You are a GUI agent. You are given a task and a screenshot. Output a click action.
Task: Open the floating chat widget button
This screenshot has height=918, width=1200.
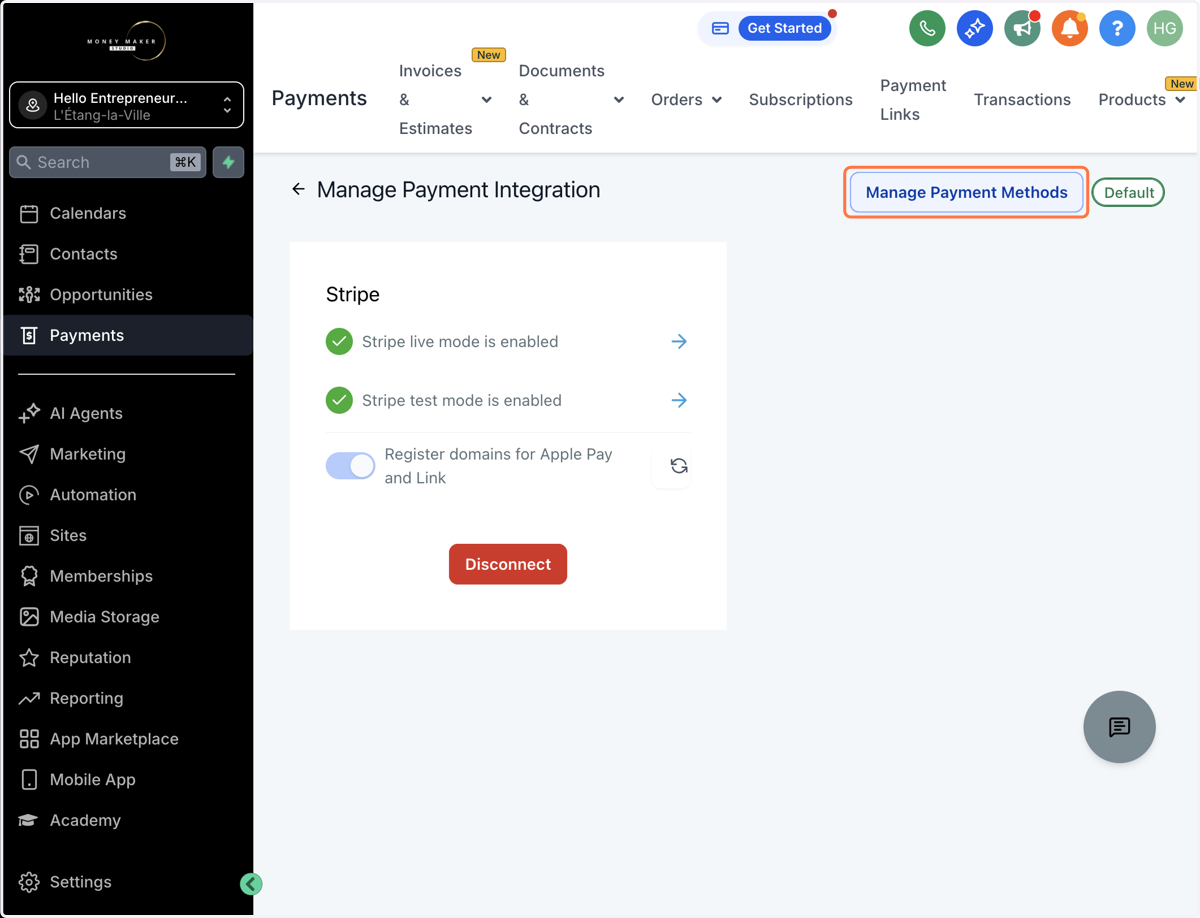(1119, 727)
